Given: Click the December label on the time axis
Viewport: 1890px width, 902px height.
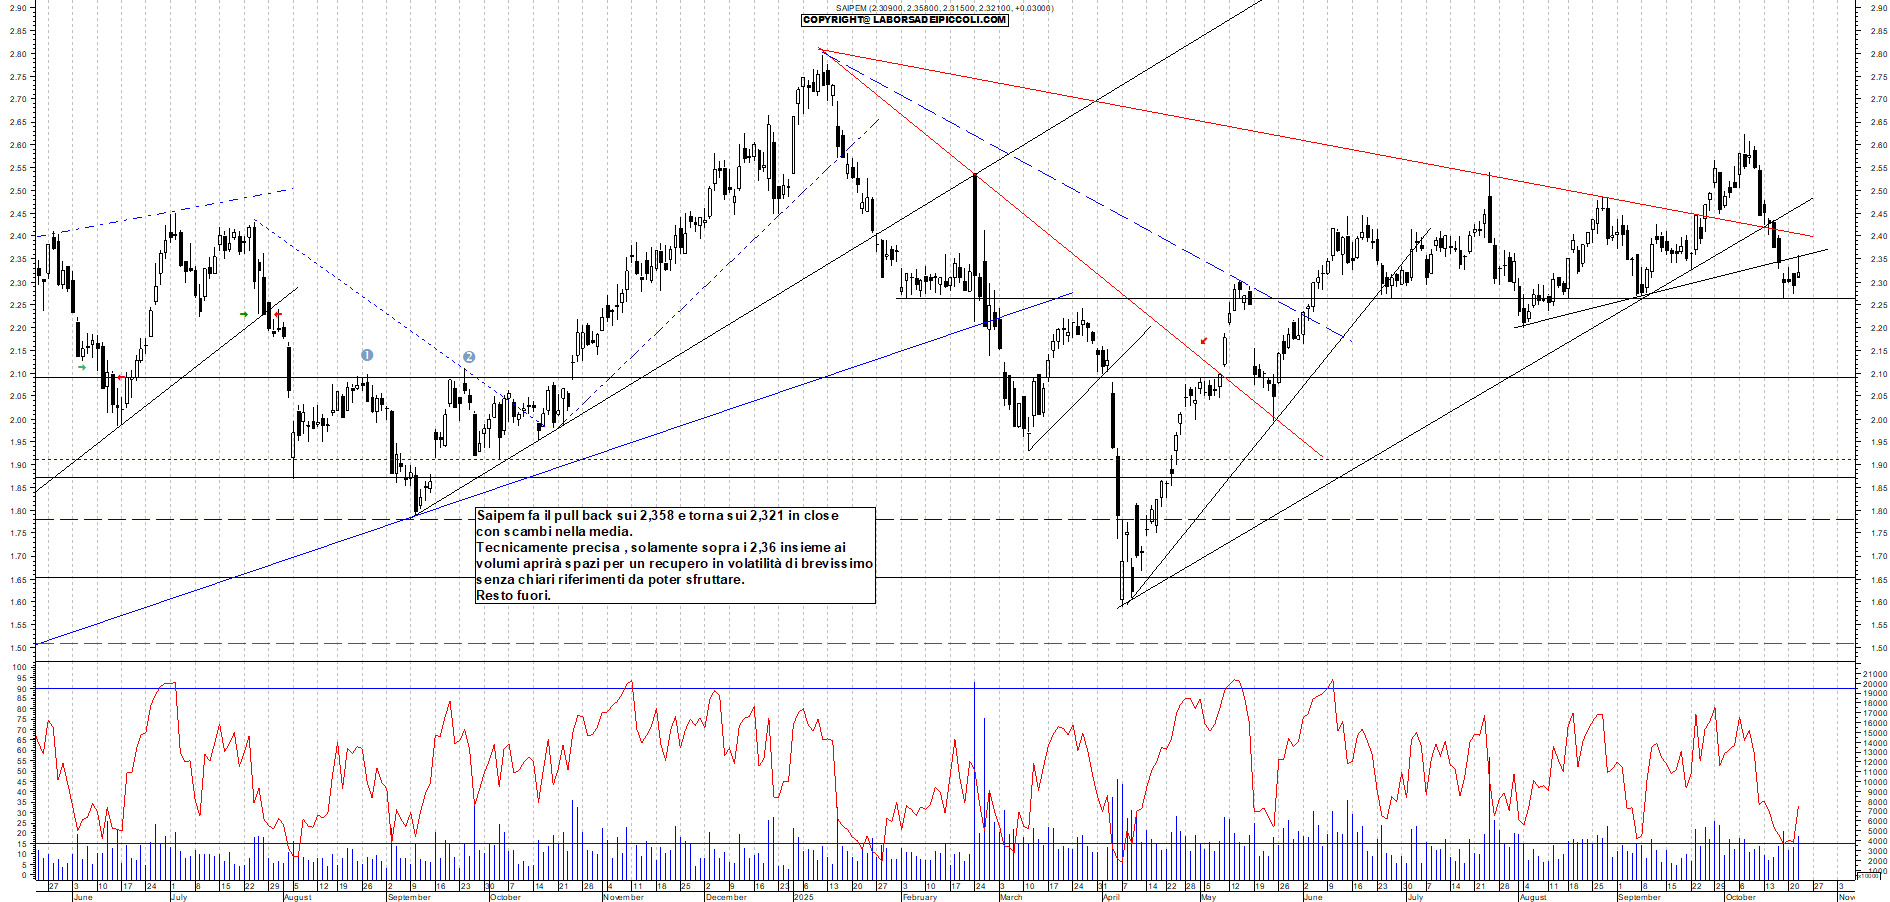Looking at the screenshot, I should (x=725, y=897).
